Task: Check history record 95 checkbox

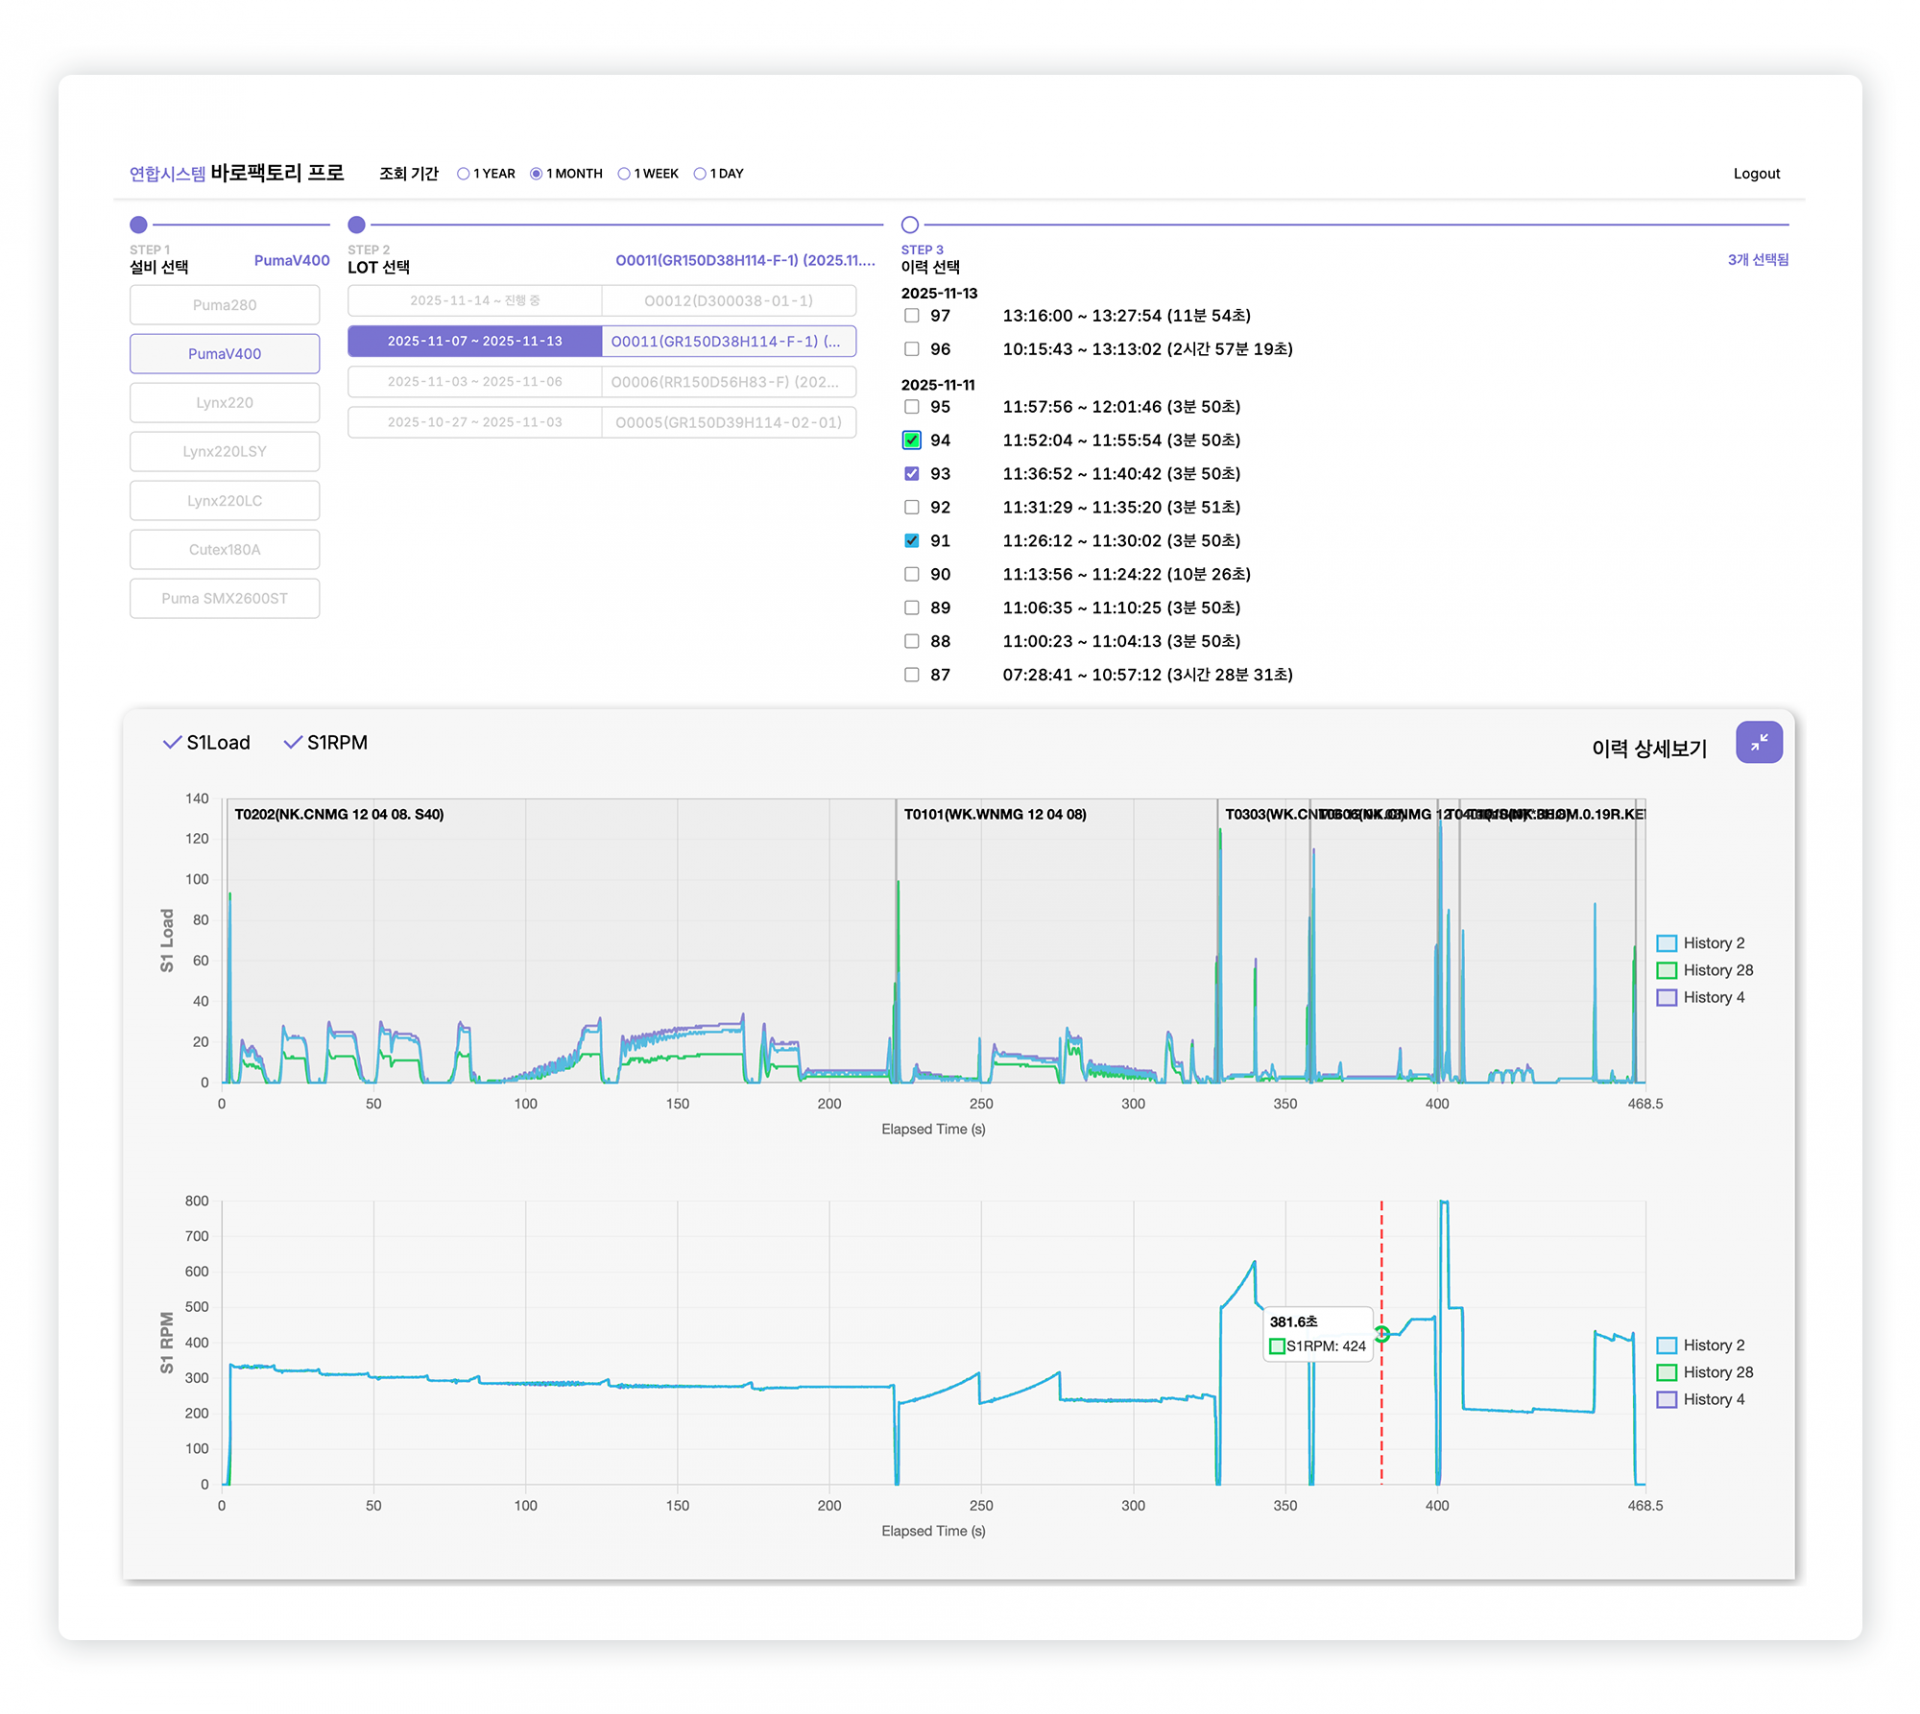Action: (911, 407)
